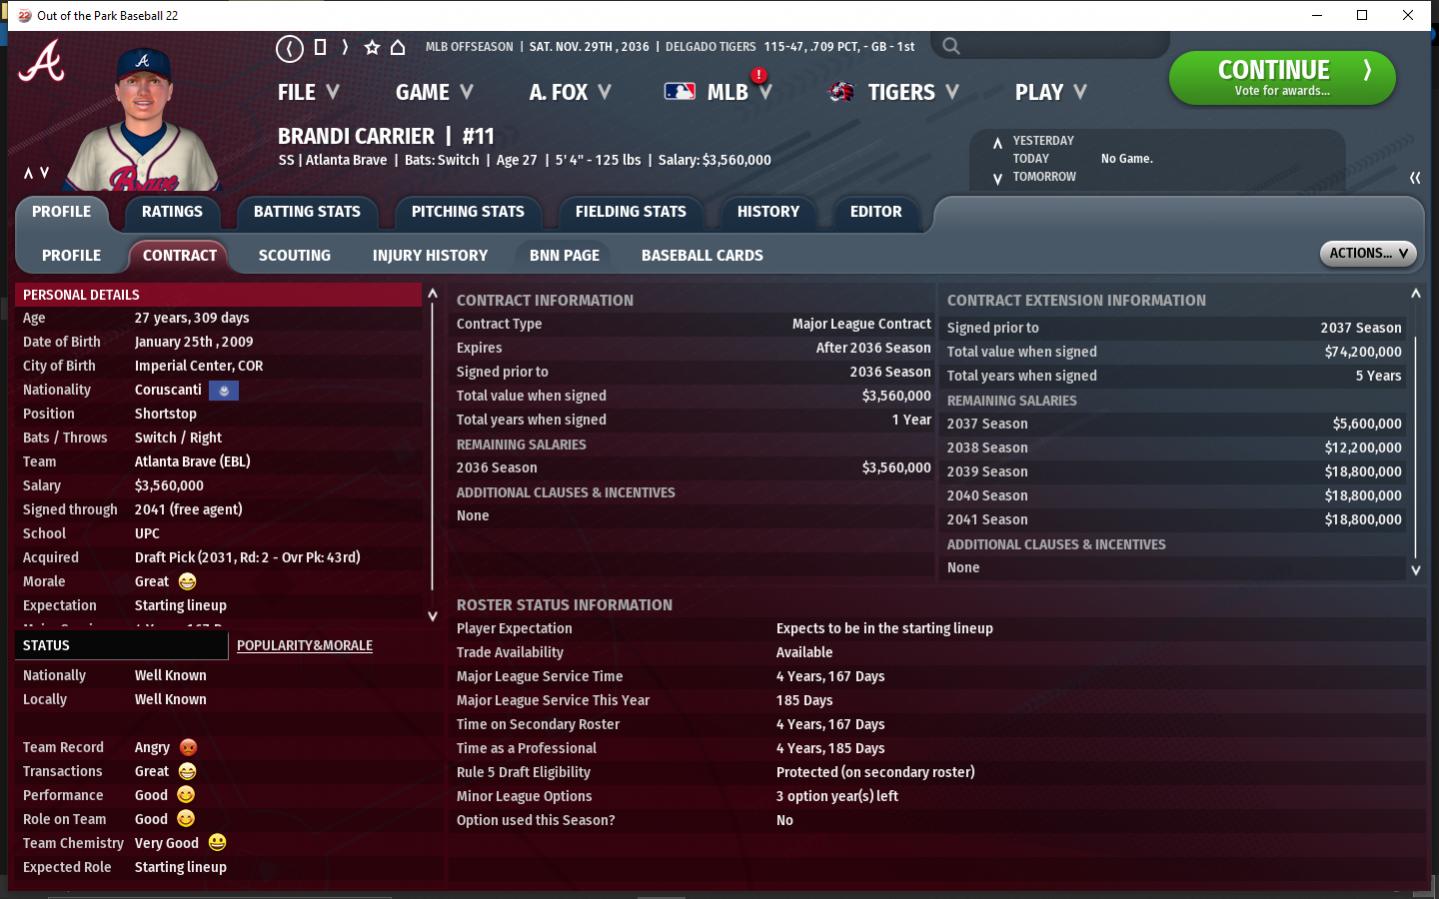Viewport: 1439px width, 899px height.
Task: Show previous day in schedule widget
Action: pyautogui.click(x=997, y=143)
